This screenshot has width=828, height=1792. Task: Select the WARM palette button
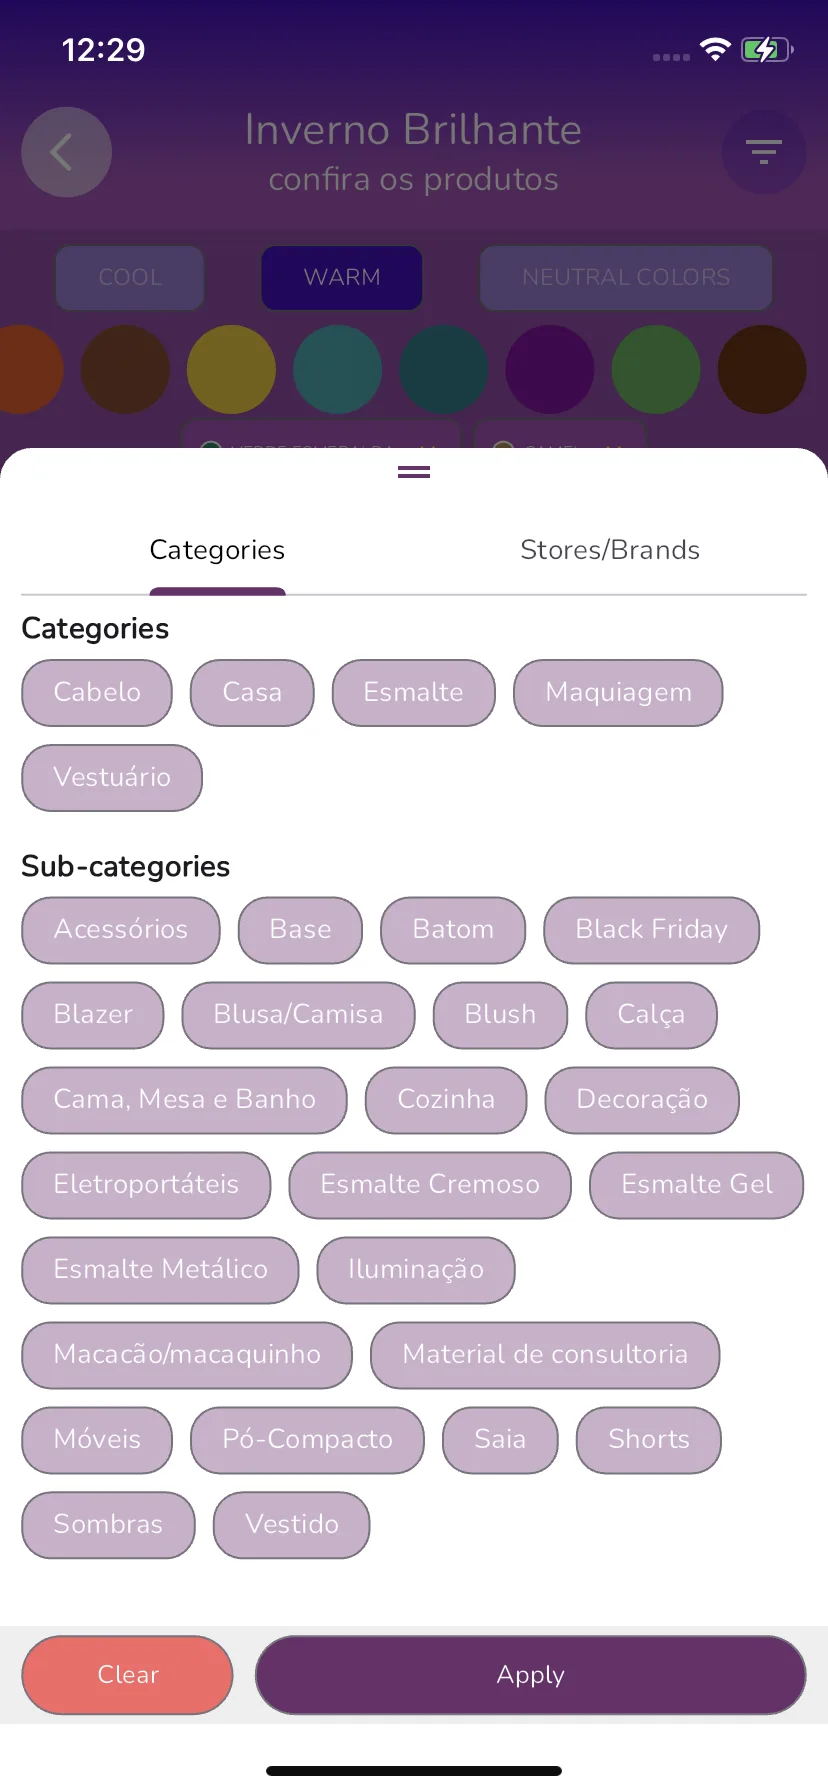pos(342,277)
